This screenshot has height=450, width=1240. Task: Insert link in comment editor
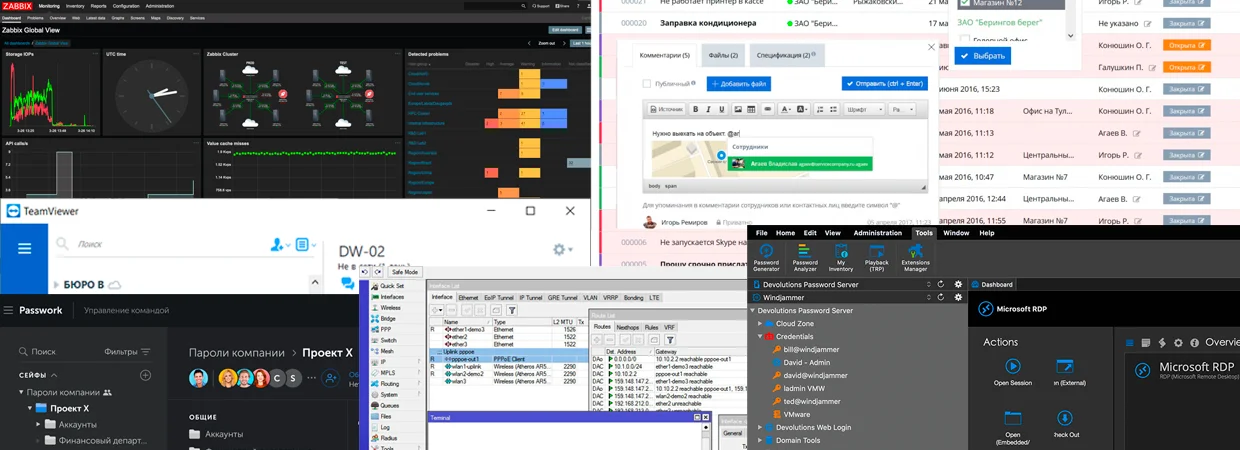point(768,109)
